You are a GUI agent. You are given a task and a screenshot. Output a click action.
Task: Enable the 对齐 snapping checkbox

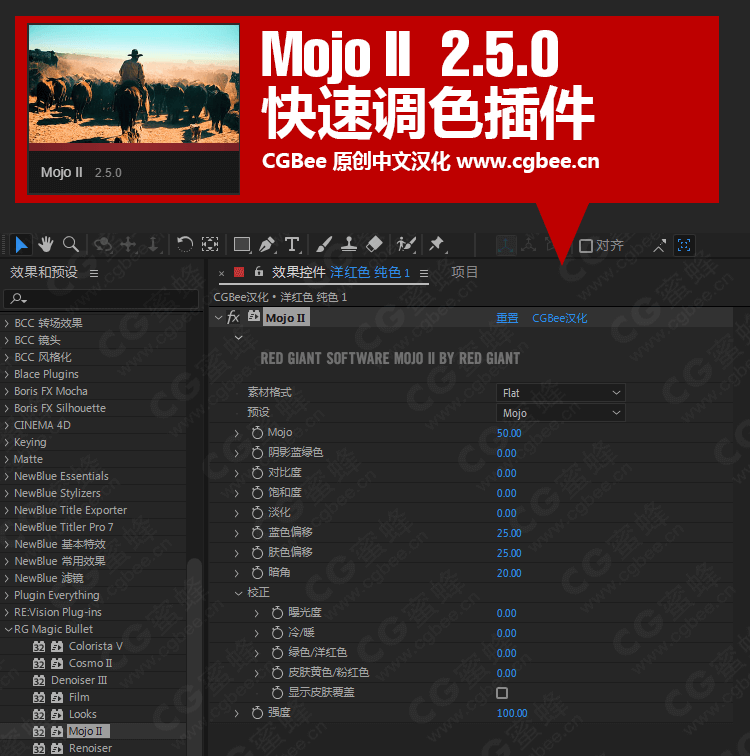[x=586, y=246]
